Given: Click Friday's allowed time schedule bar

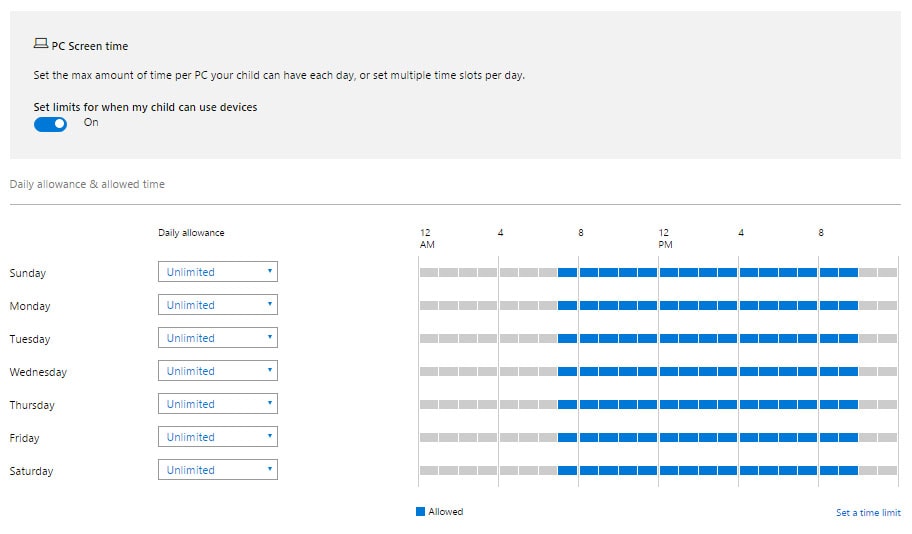Looking at the screenshot, I should (x=707, y=437).
